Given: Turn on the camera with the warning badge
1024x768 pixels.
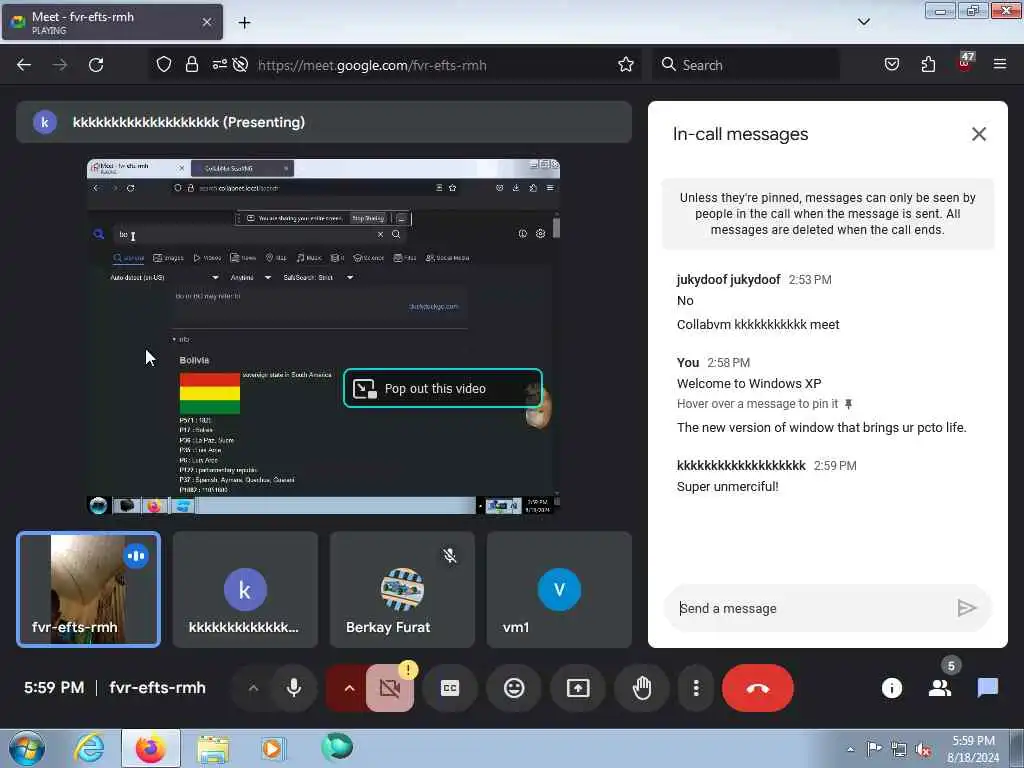Looking at the screenshot, I should (x=390, y=688).
